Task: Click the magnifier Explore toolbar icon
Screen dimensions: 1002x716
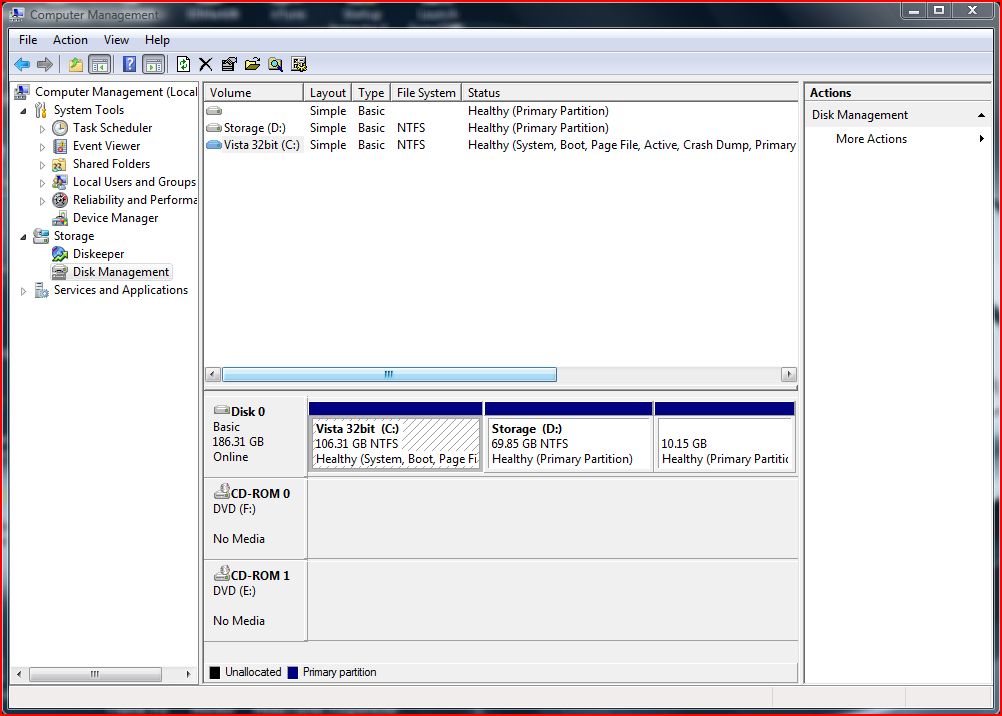Action: [x=275, y=64]
